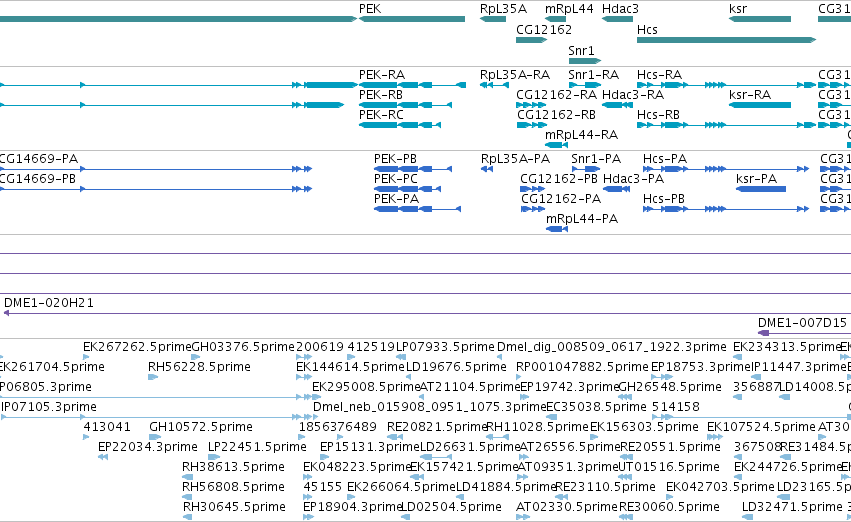The image size is (851, 522).
Task: Select the ksr-RA transcript label
Action: pos(750,94)
